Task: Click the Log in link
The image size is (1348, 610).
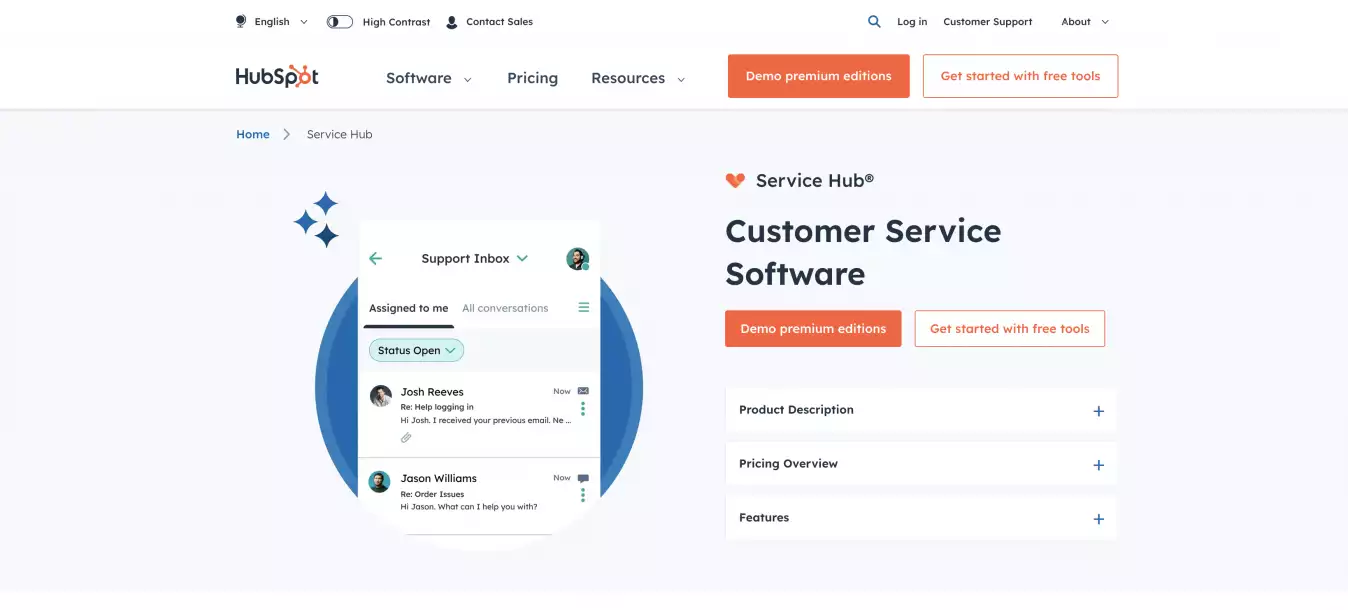Action: 912,22
